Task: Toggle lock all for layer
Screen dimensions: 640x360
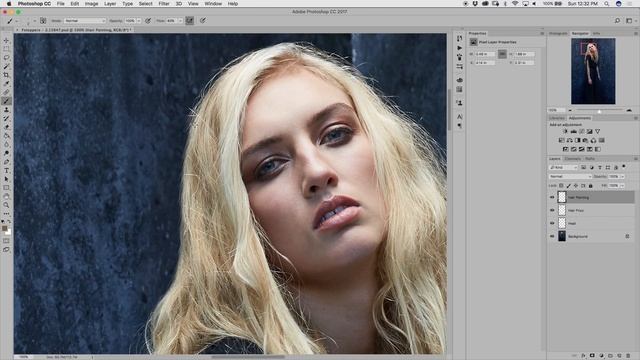Action: click(x=591, y=186)
